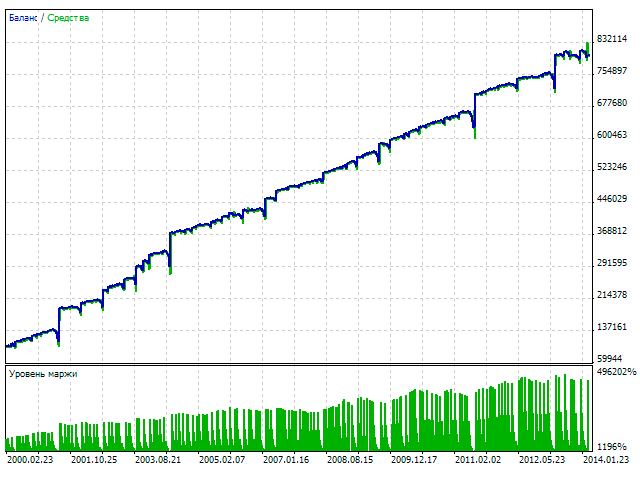The height and width of the screenshot is (480, 640).
Task: Click the 137161 axis value
Action: pos(612,327)
